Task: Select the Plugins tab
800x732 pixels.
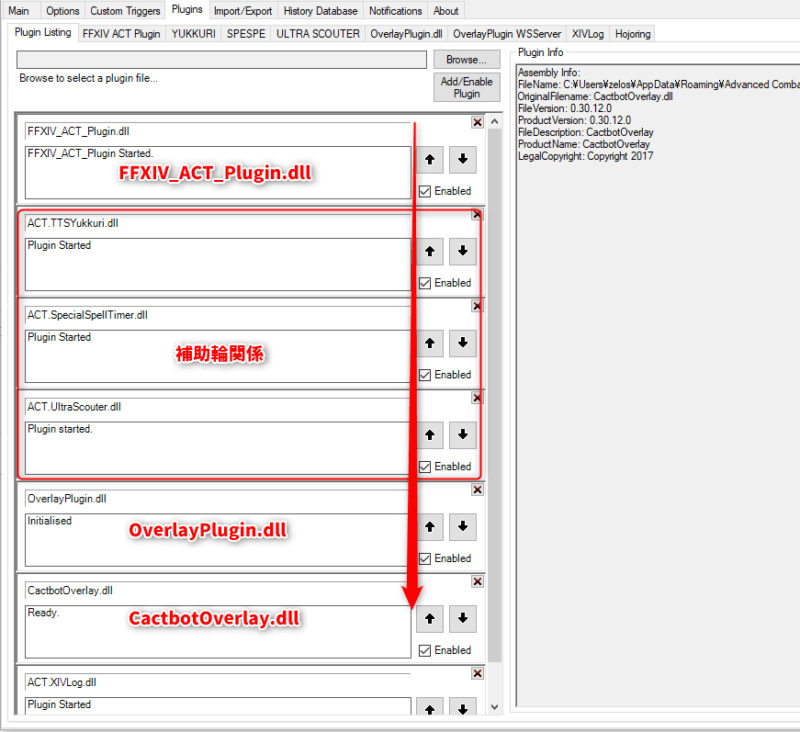Action: (187, 10)
